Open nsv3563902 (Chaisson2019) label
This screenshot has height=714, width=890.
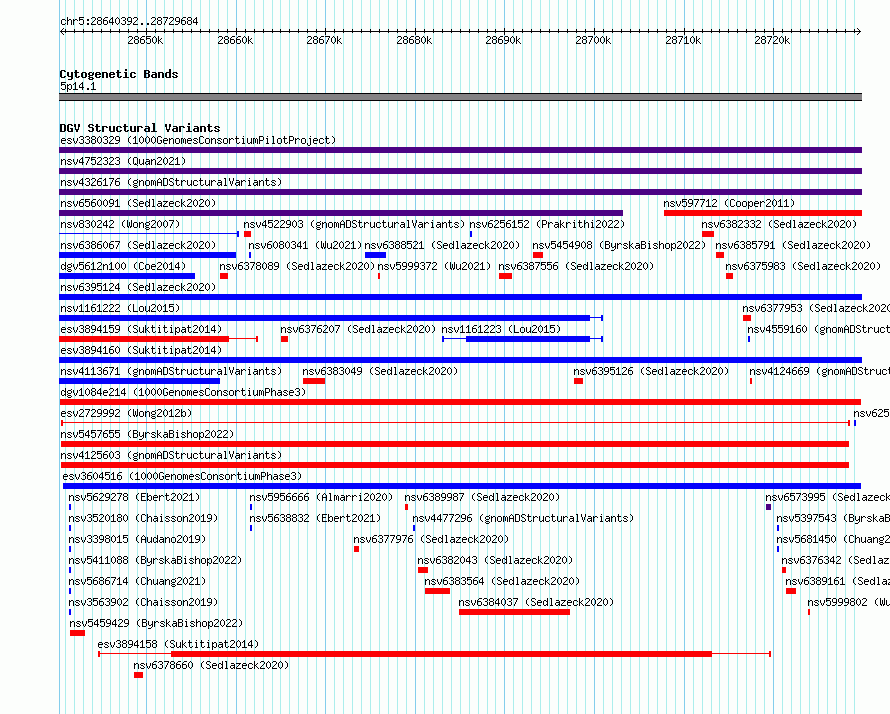143,602
